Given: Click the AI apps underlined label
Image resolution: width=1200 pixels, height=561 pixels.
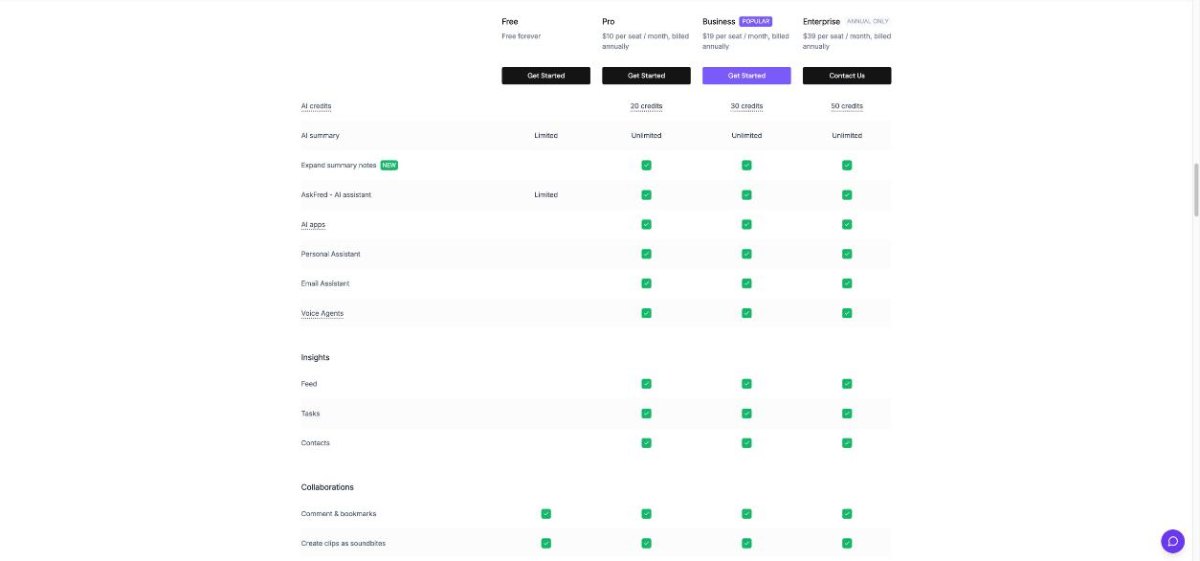Looking at the screenshot, I should (x=313, y=225).
